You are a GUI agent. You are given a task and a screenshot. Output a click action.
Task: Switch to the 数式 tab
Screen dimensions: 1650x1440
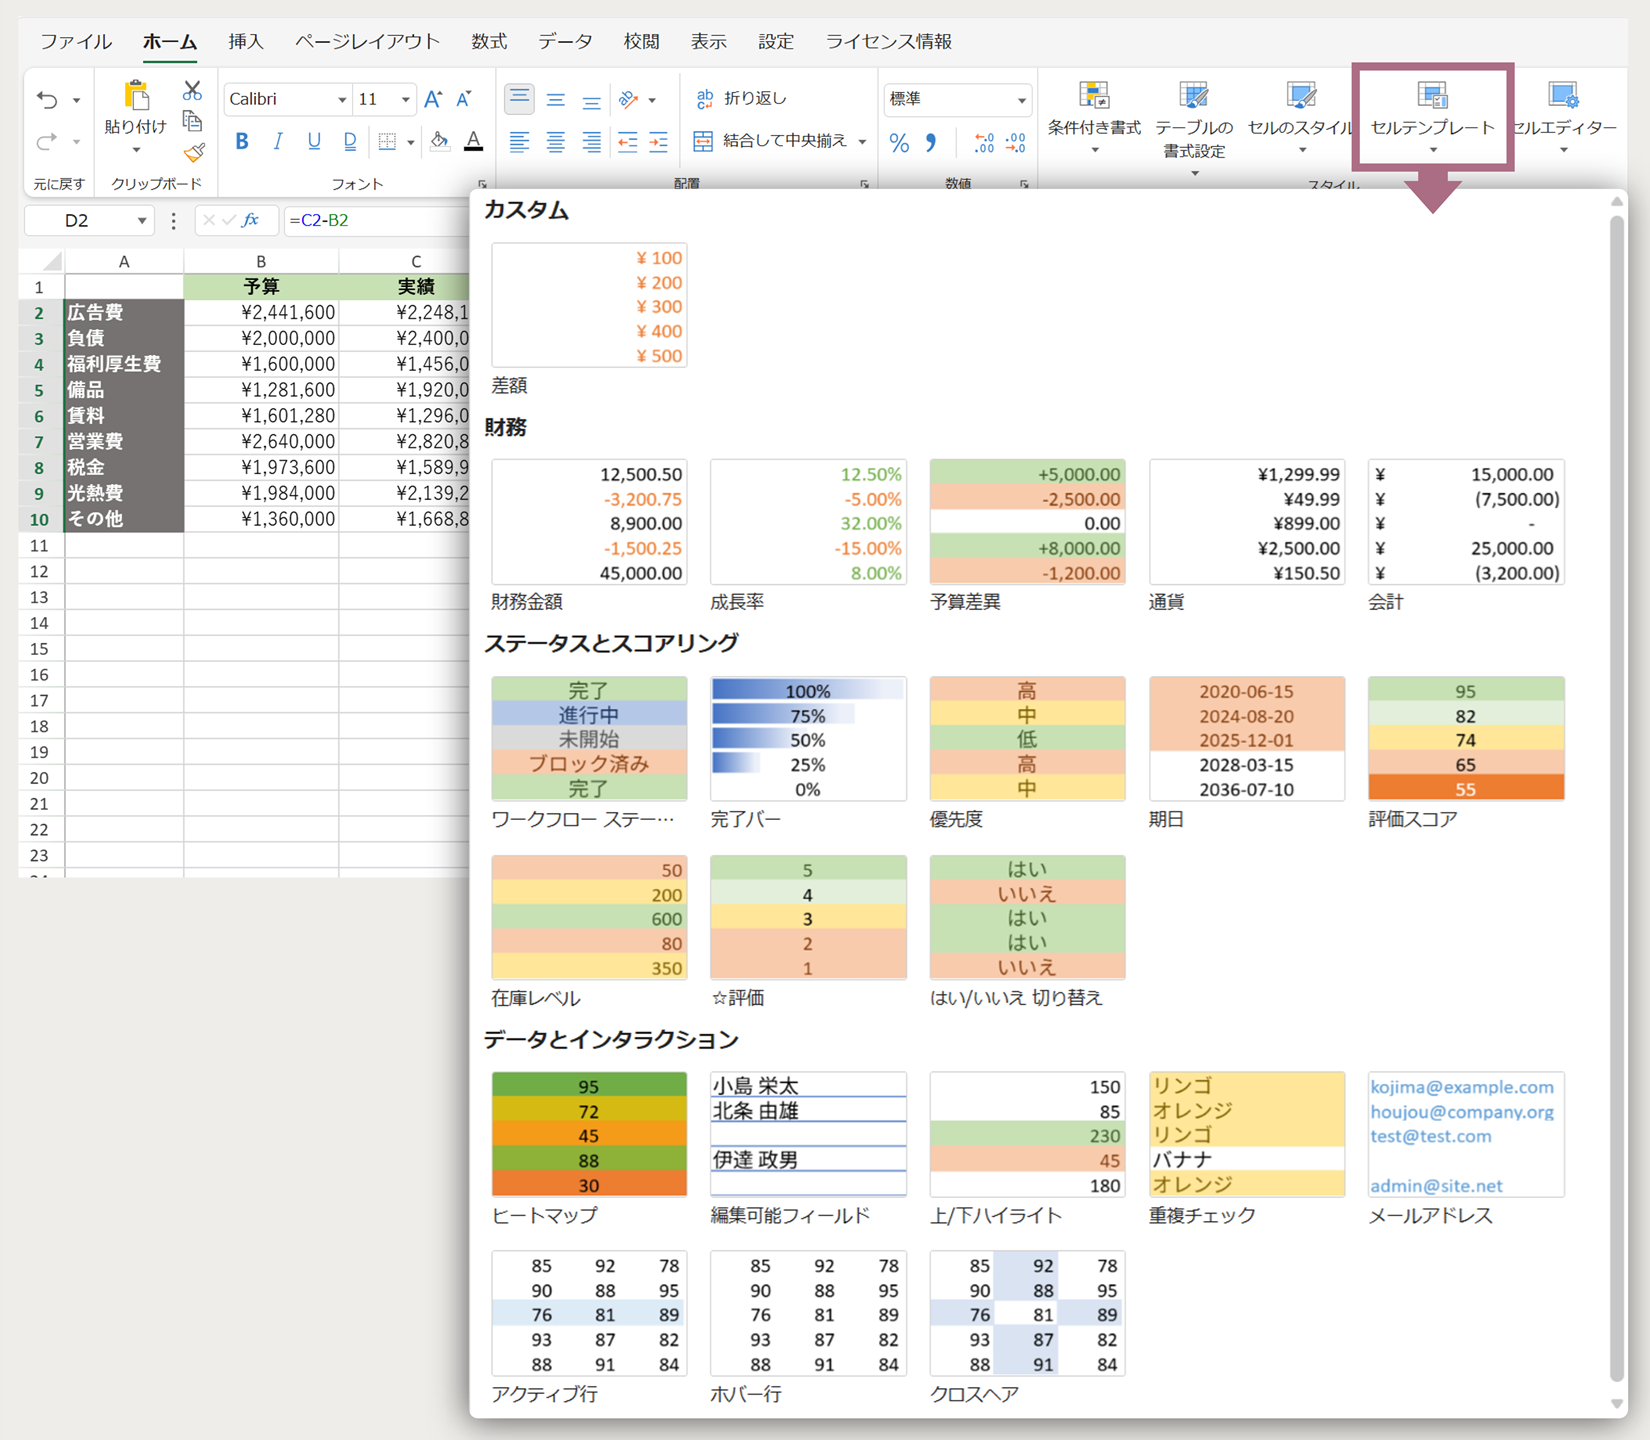coord(489,42)
